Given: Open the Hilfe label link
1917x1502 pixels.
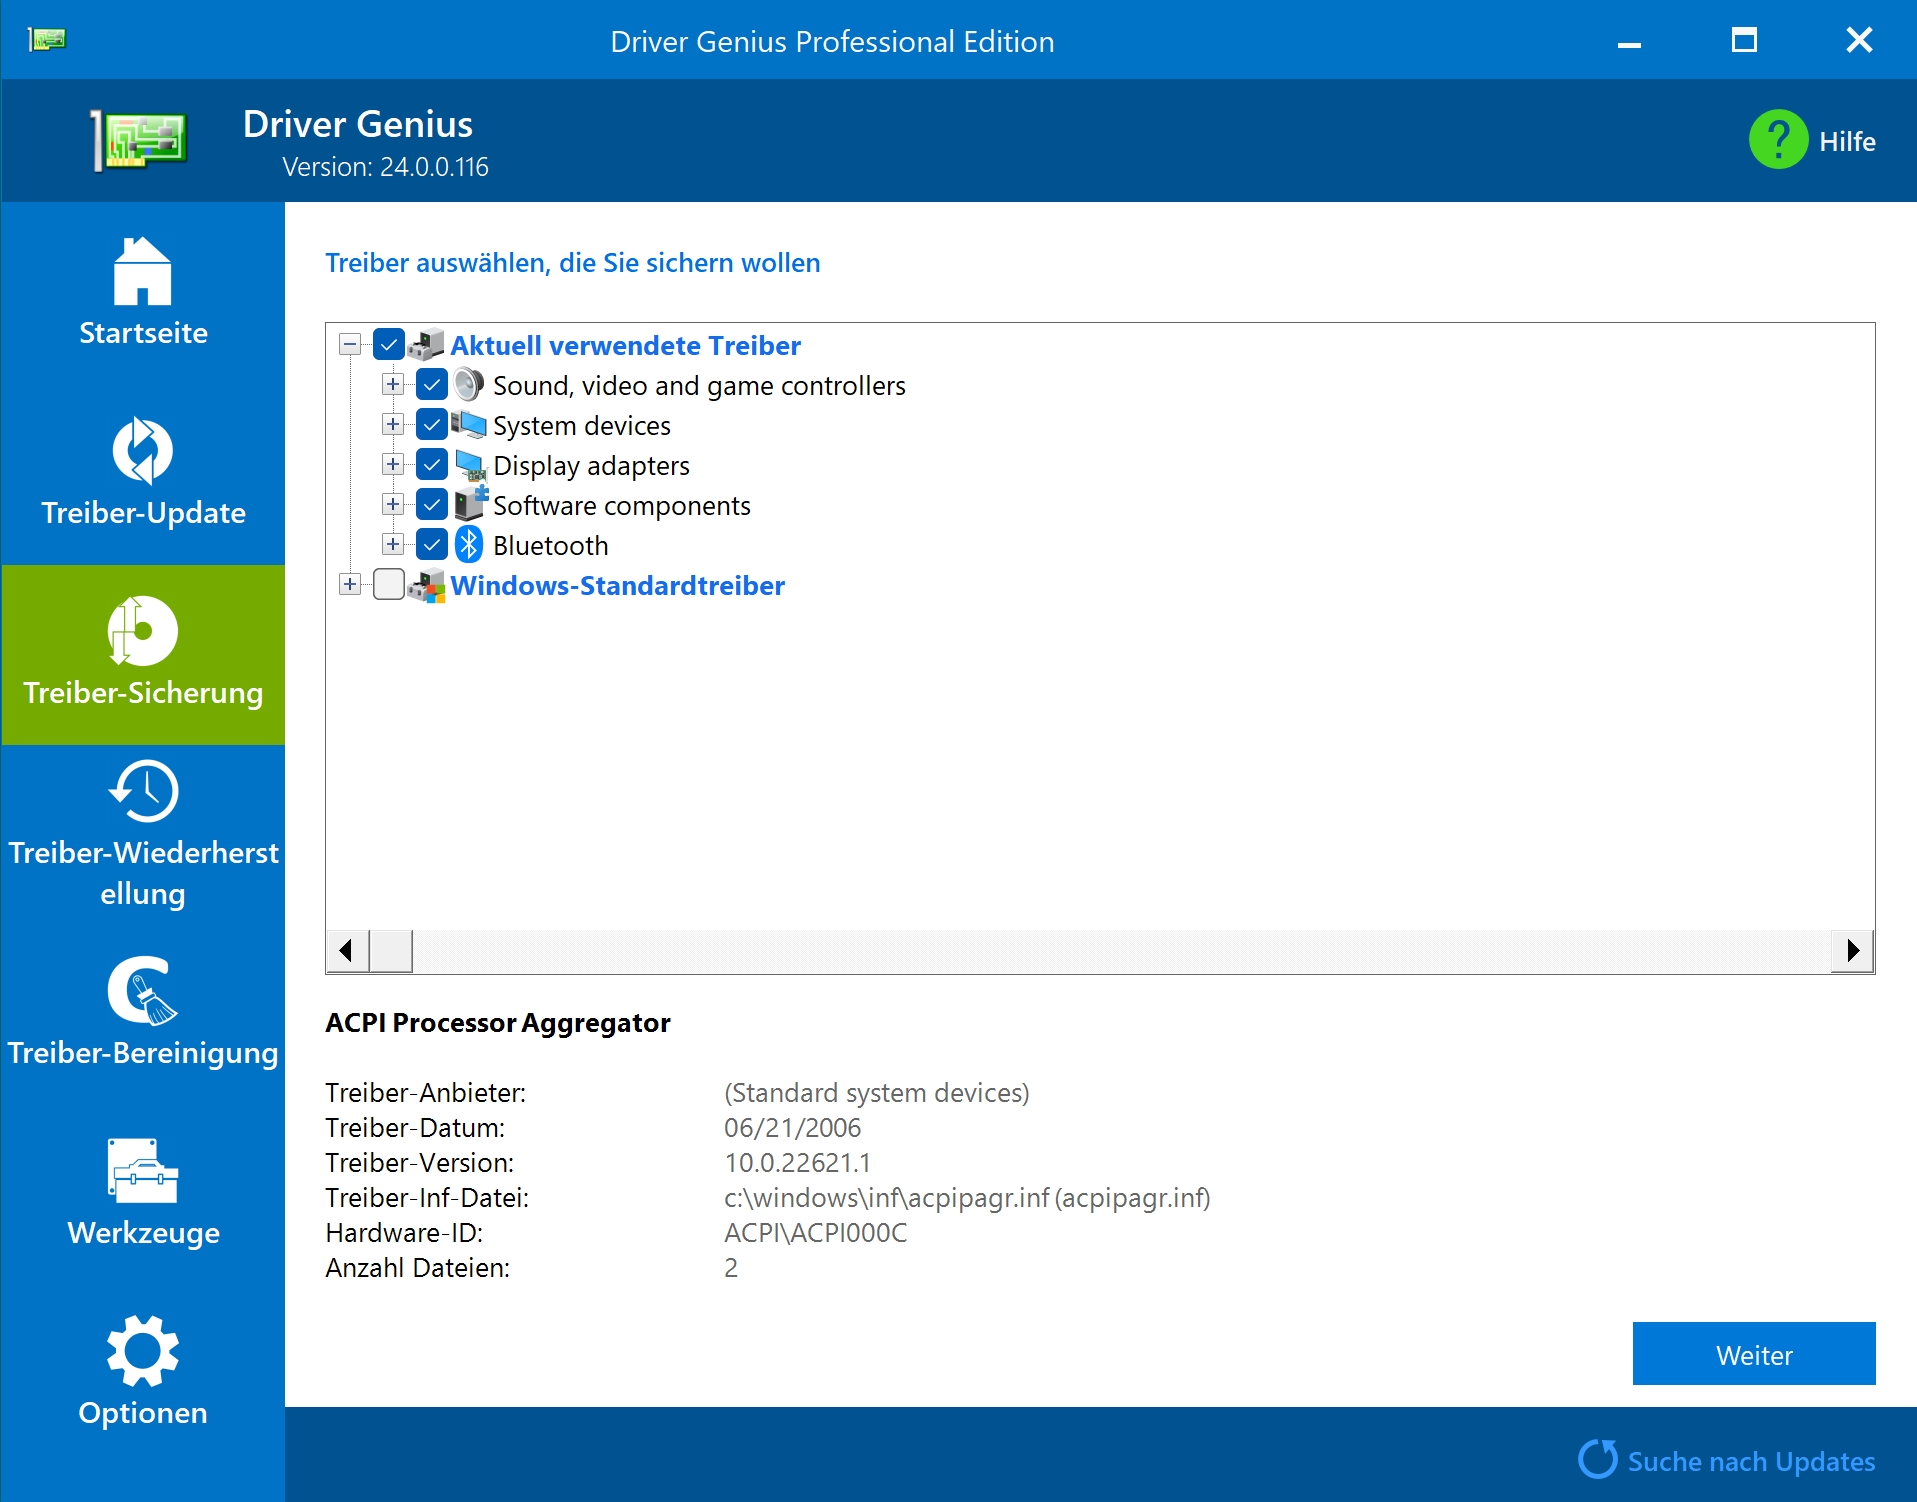Looking at the screenshot, I should 1847,141.
